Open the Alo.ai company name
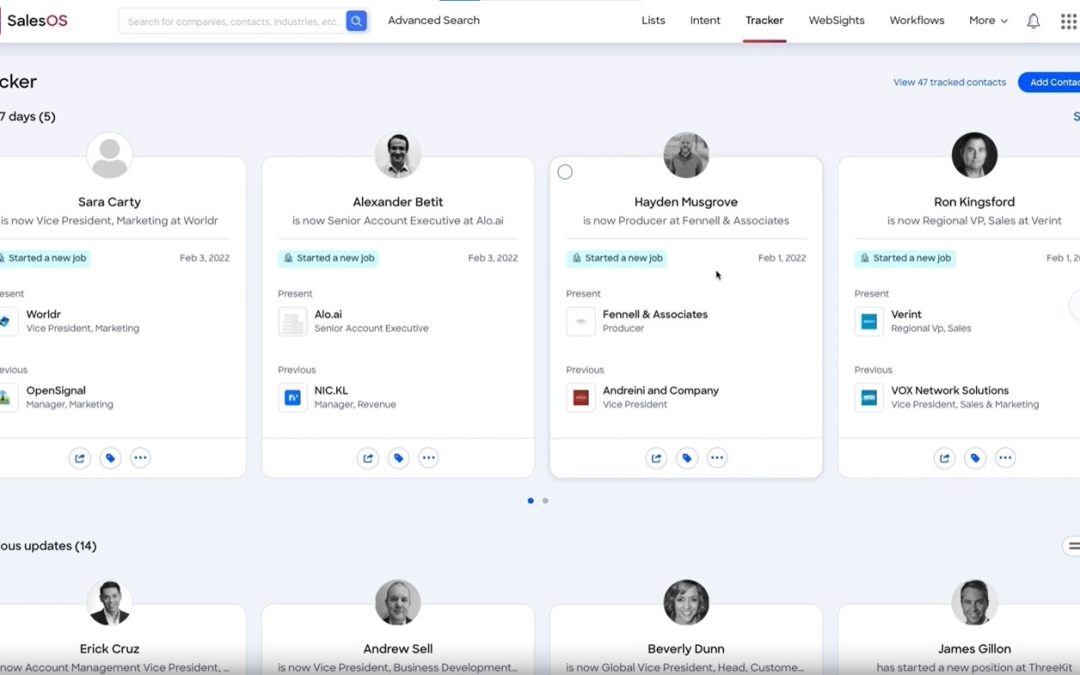The width and height of the screenshot is (1080, 675). tap(328, 314)
